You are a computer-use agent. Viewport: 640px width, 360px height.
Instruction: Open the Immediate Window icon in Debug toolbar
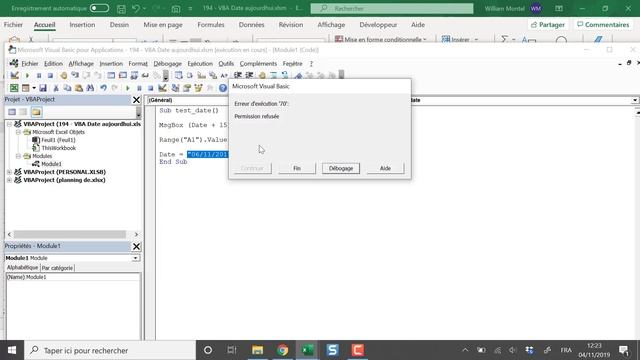(x=122, y=75)
